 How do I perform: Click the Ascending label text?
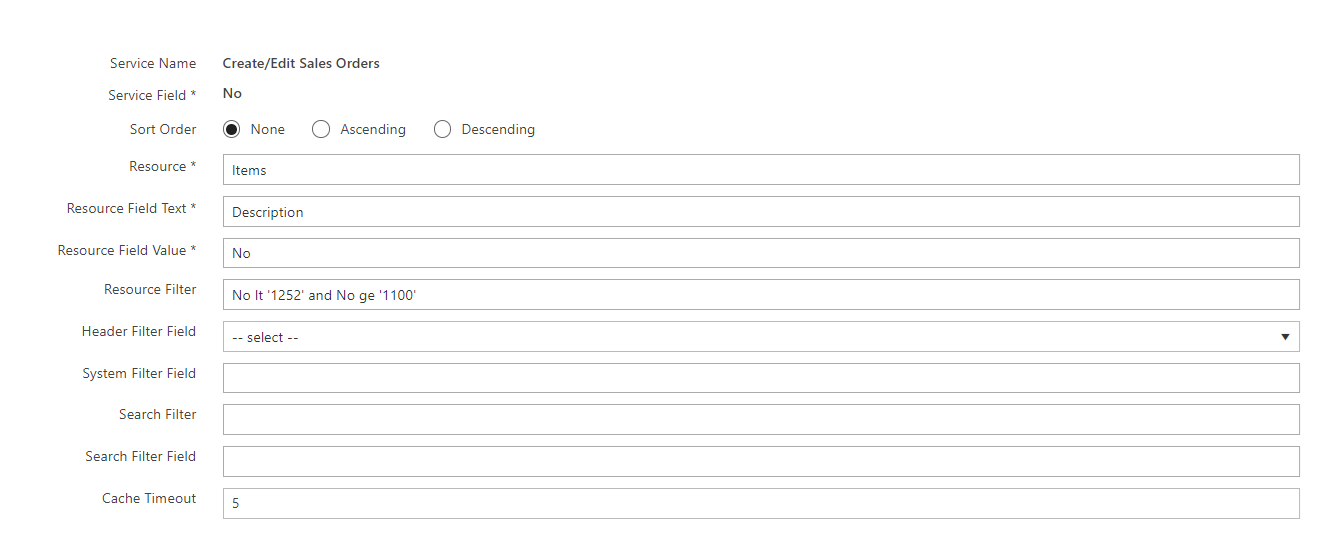coord(373,129)
